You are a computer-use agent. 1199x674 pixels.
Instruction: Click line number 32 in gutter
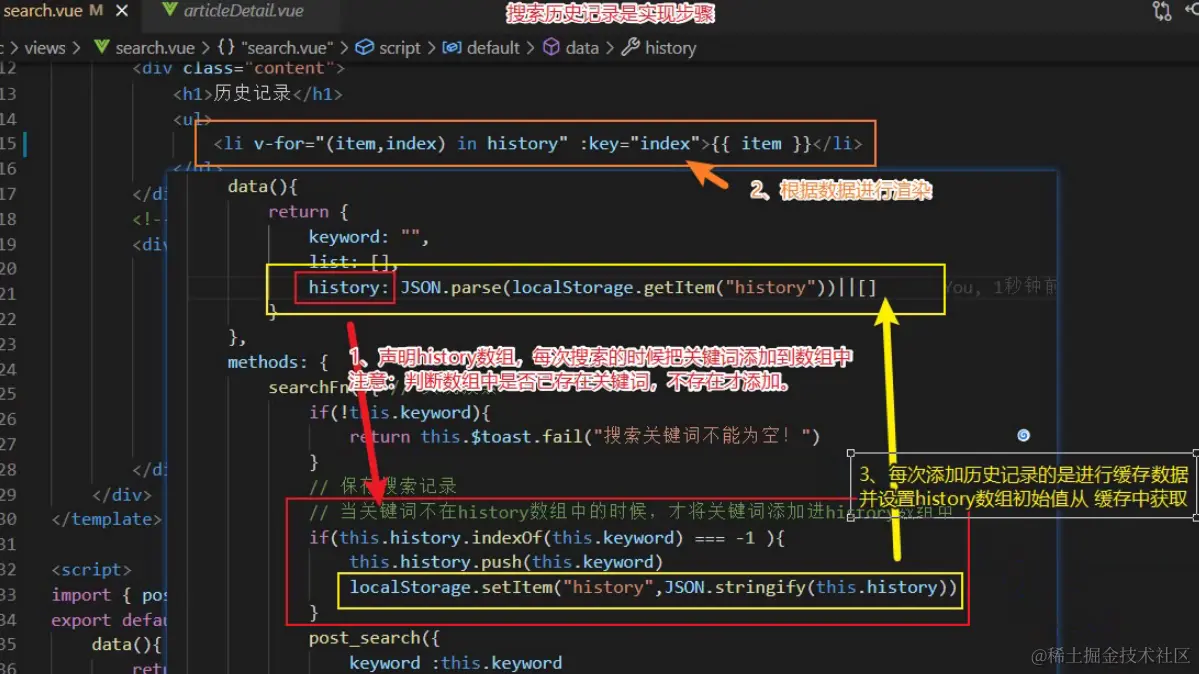[x=8, y=569]
